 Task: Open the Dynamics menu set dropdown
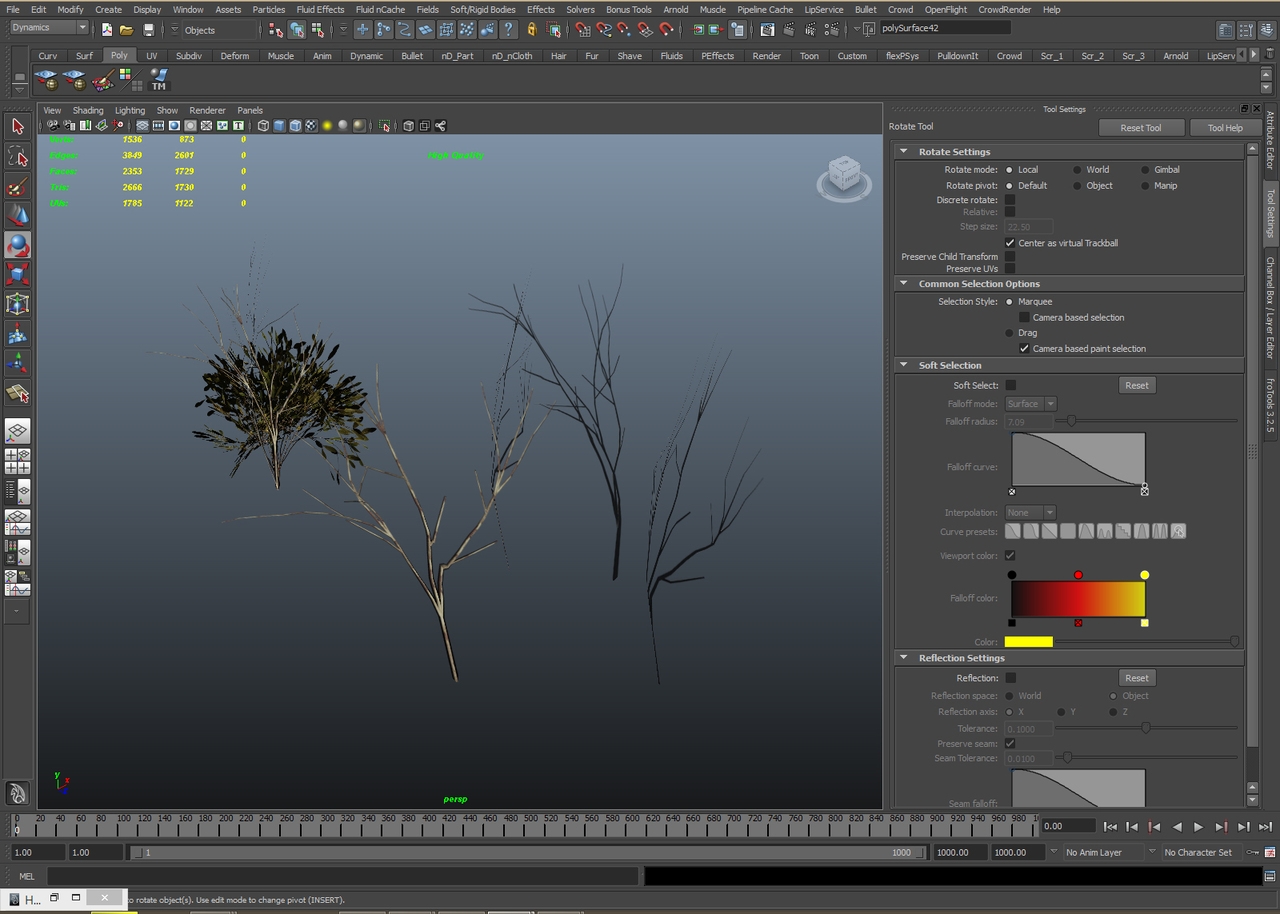[48, 28]
